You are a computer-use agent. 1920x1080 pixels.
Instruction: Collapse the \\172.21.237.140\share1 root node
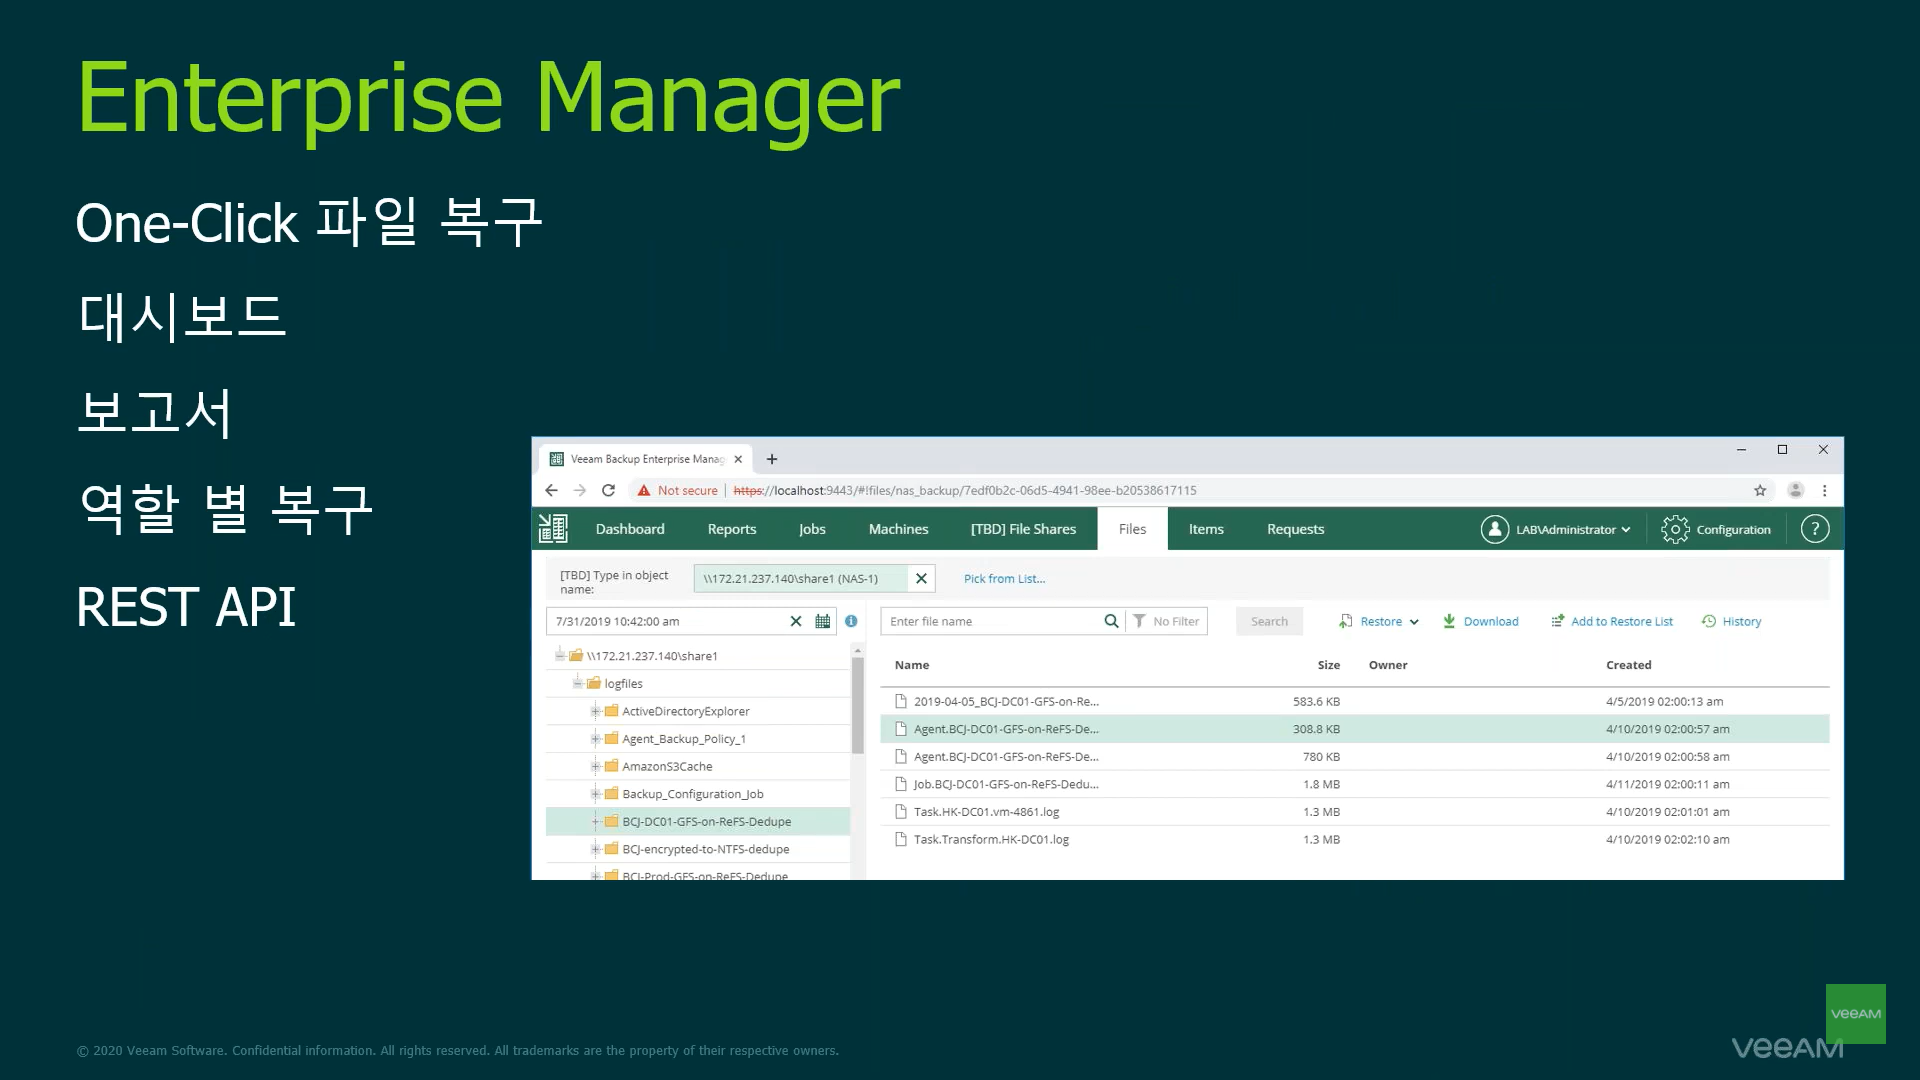pos(560,656)
